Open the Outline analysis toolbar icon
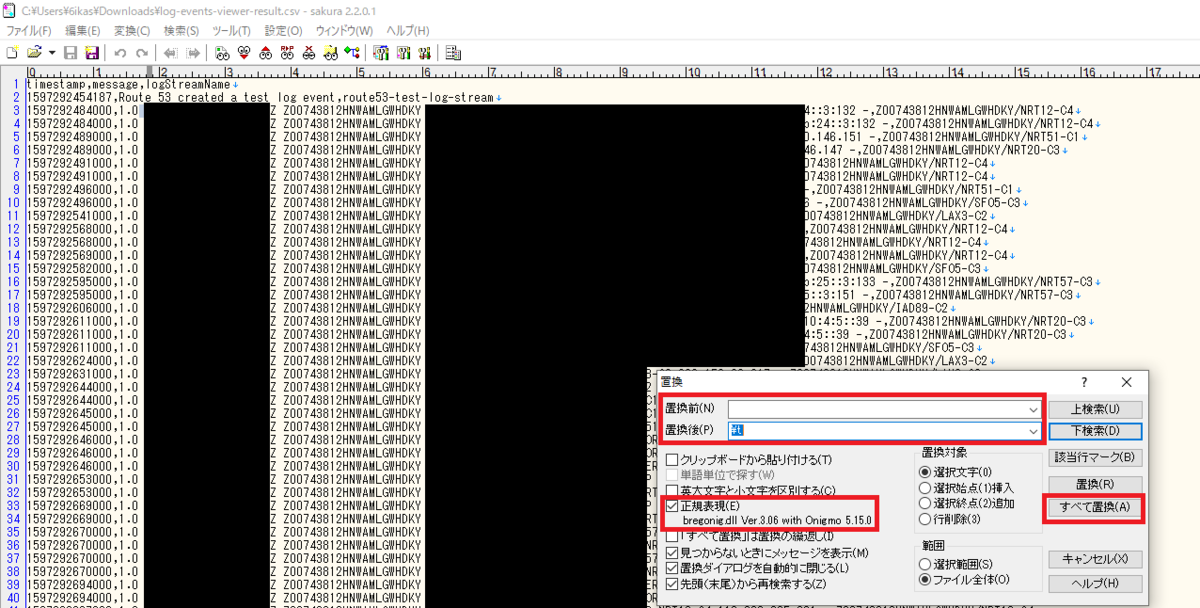 [x=453, y=53]
